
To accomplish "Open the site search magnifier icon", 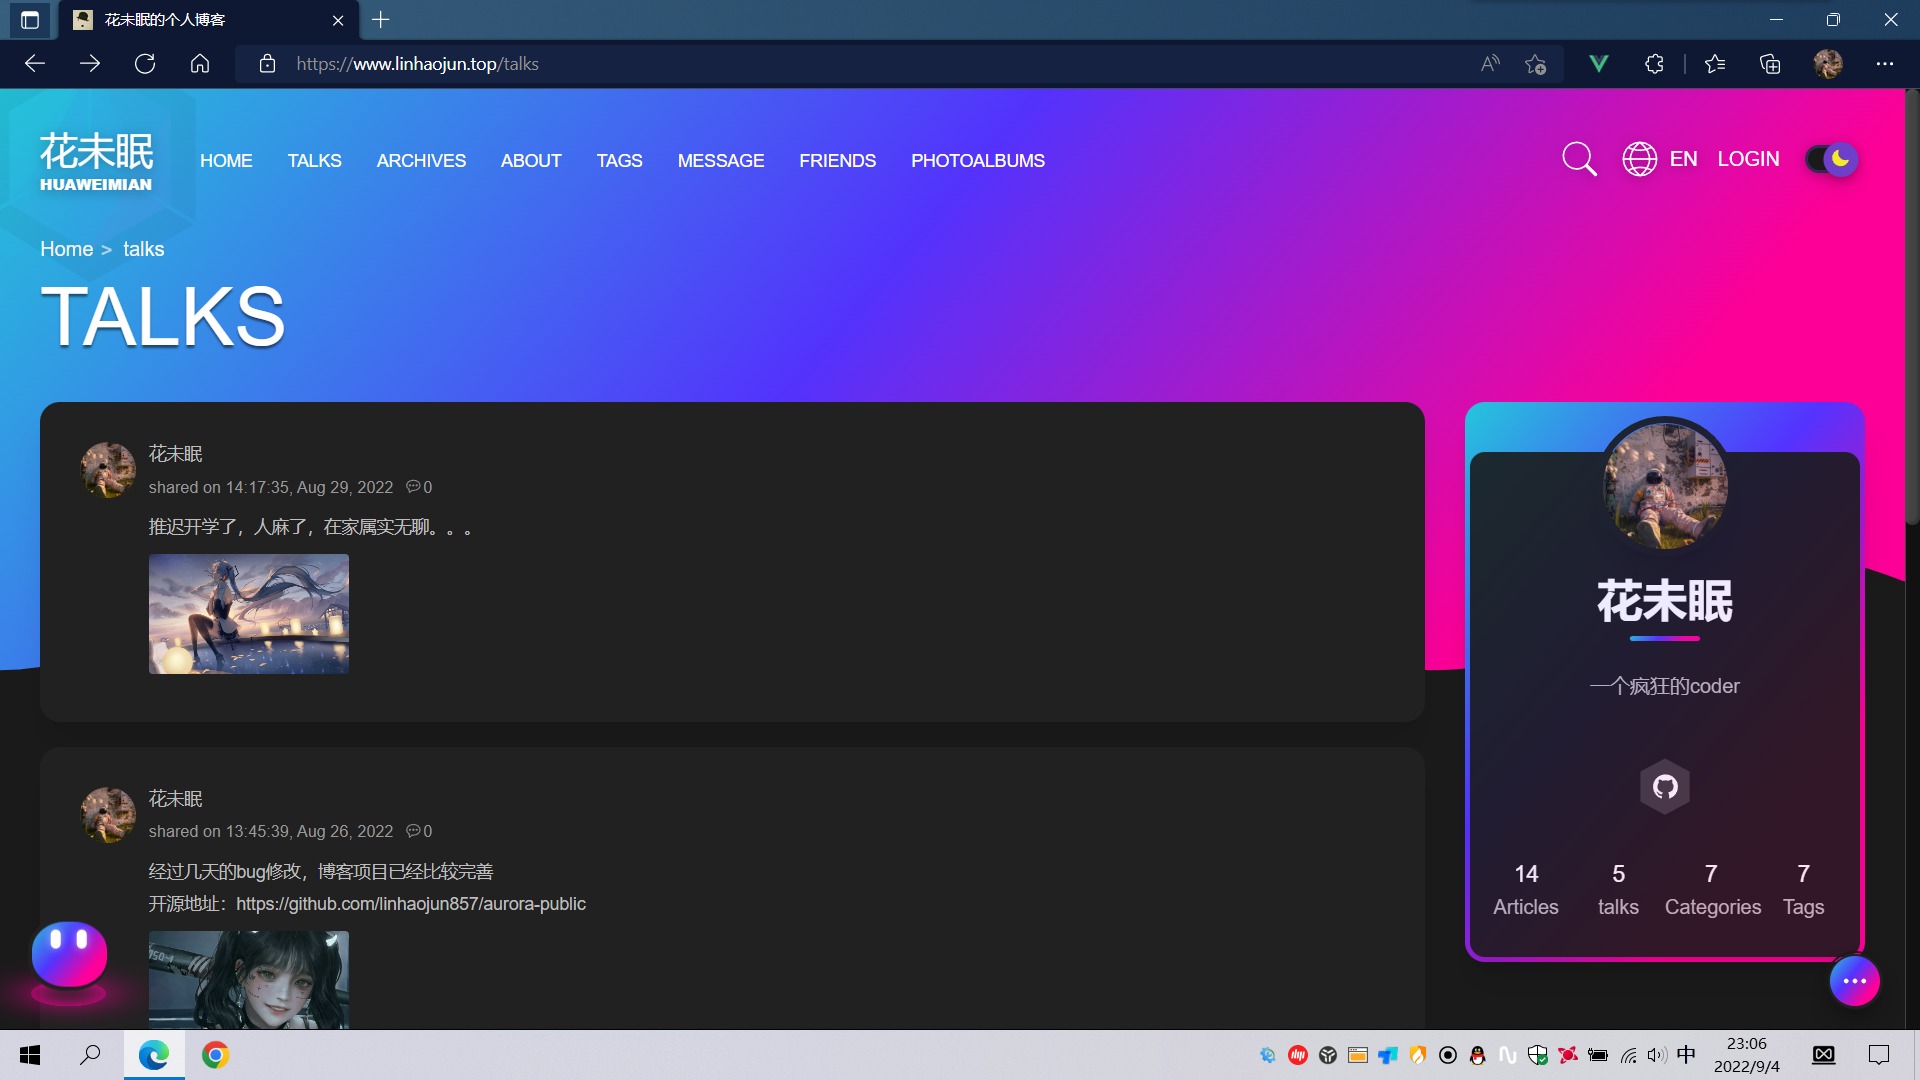I will coord(1579,159).
